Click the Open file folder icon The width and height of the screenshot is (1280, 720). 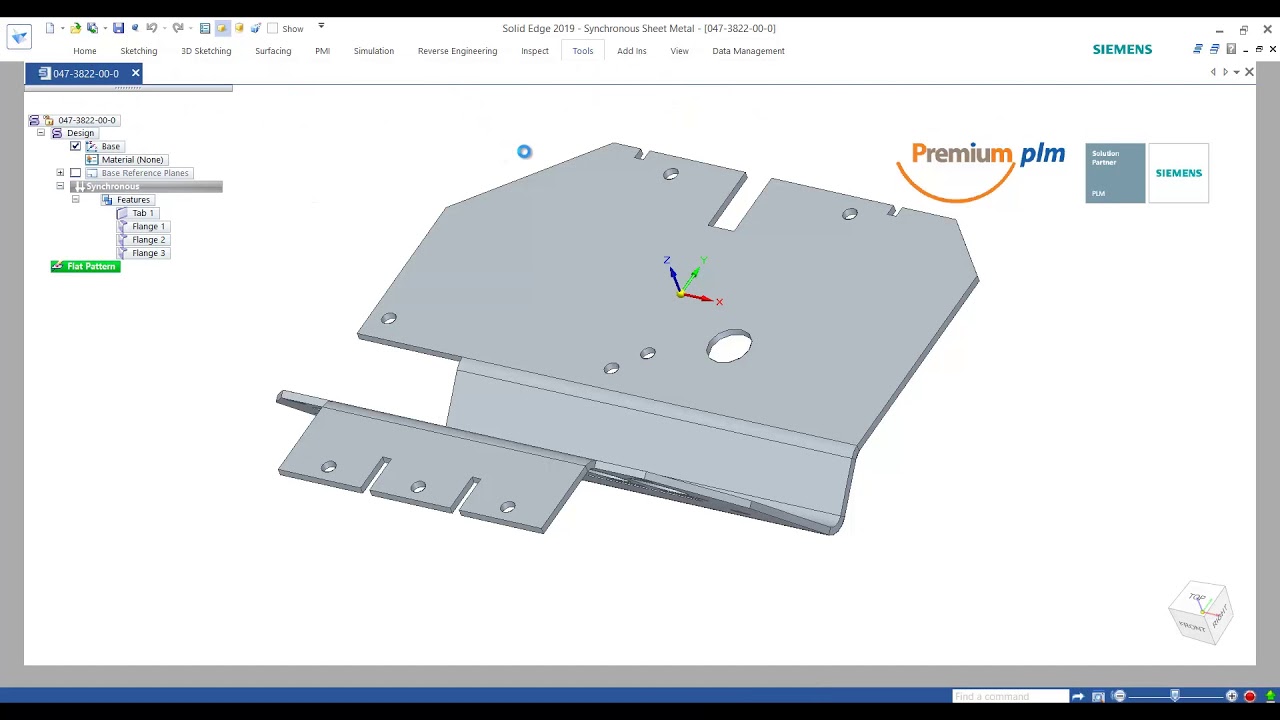(x=75, y=28)
